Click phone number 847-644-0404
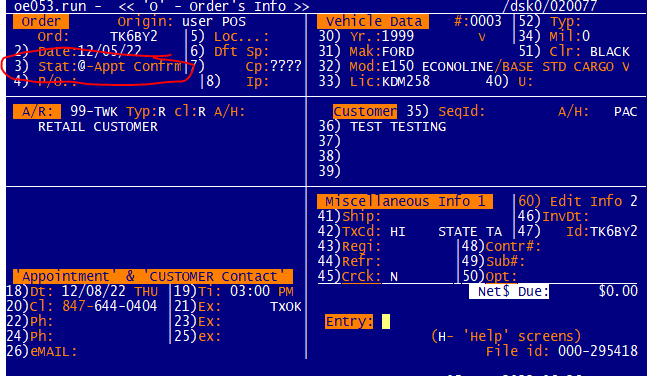Image resolution: width=648 pixels, height=376 pixels. (110, 307)
